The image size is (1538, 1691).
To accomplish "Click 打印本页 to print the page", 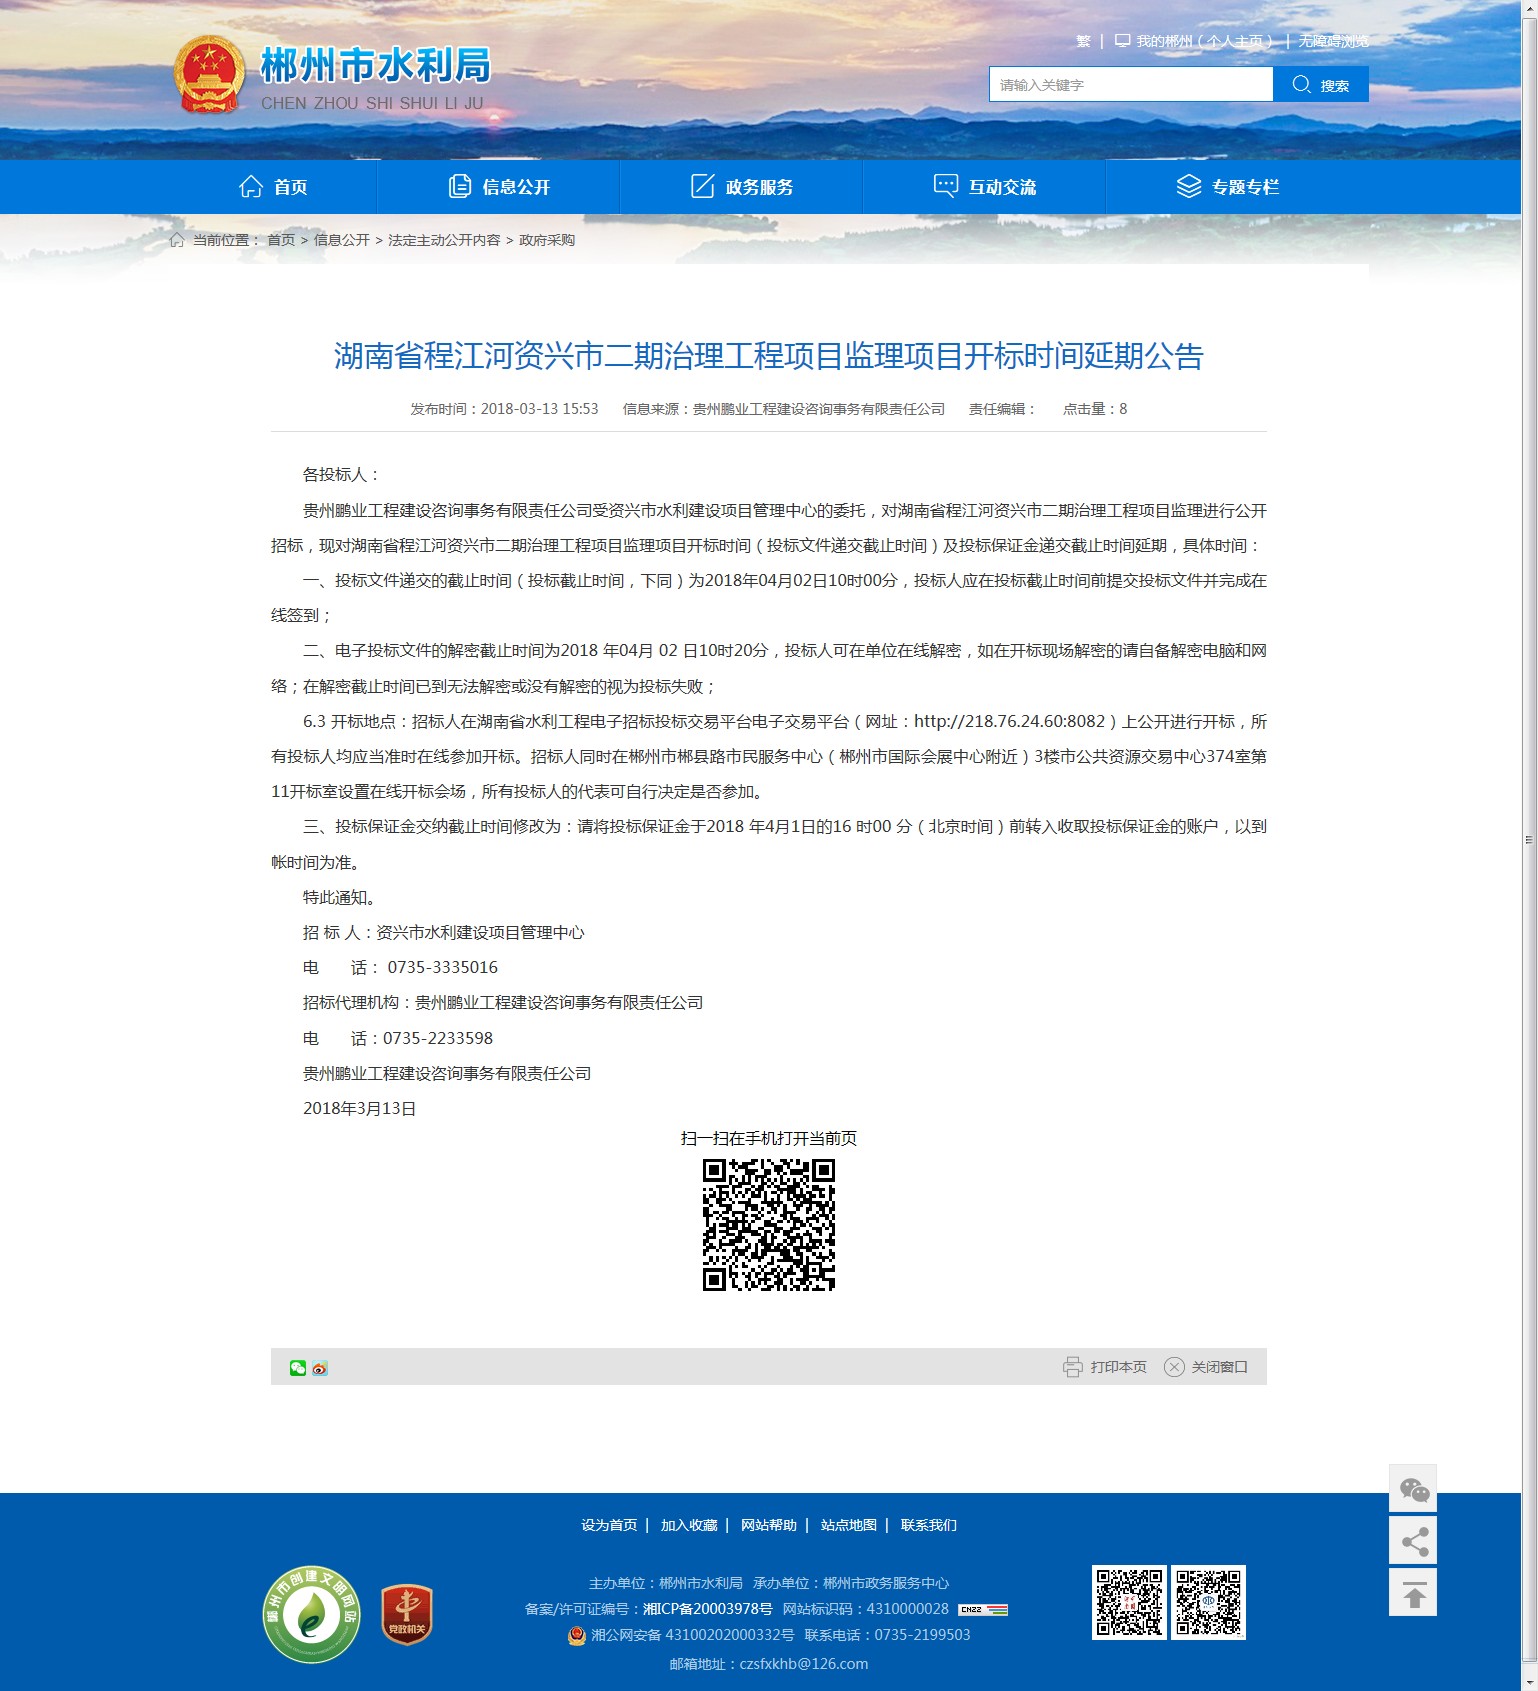I will tap(1118, 1367).
